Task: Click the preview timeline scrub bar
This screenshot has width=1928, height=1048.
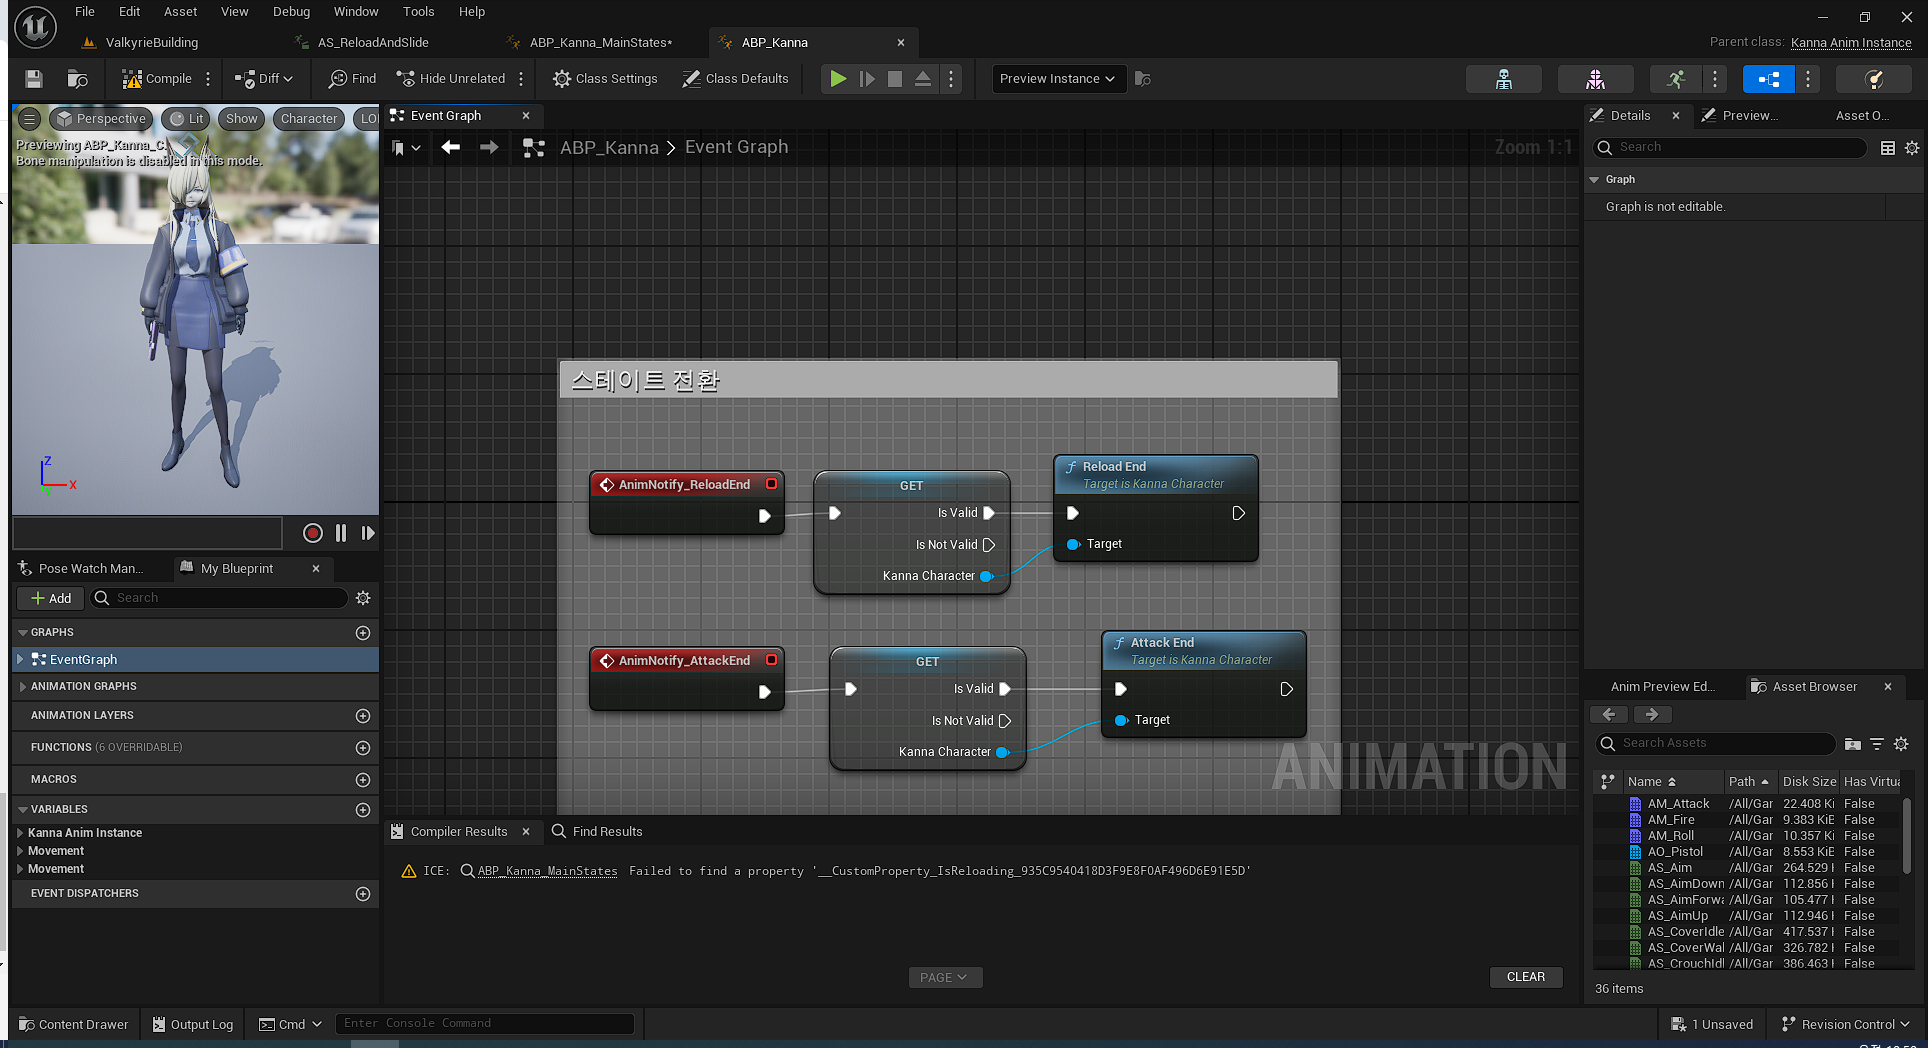Action: 148,533
